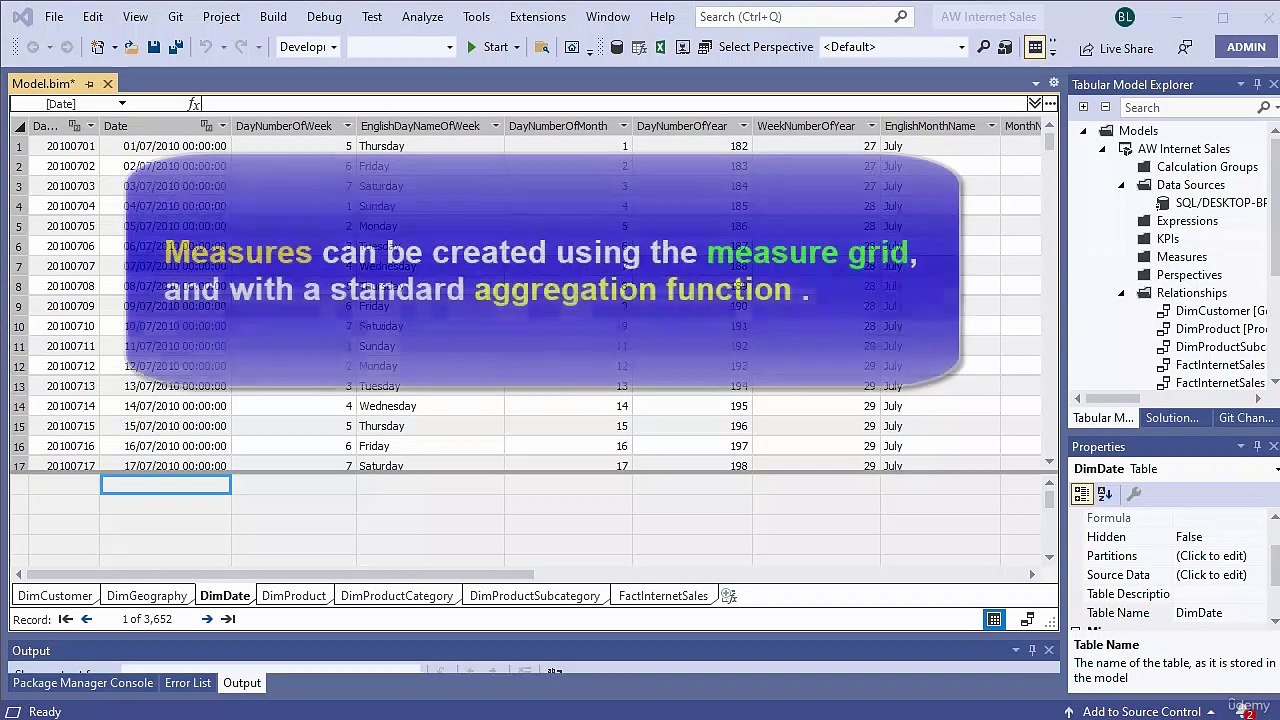The width and height of the screenshot is (1280, 720).
Task: Expand the formula bar with double chevron
Action: [1035, 103]
